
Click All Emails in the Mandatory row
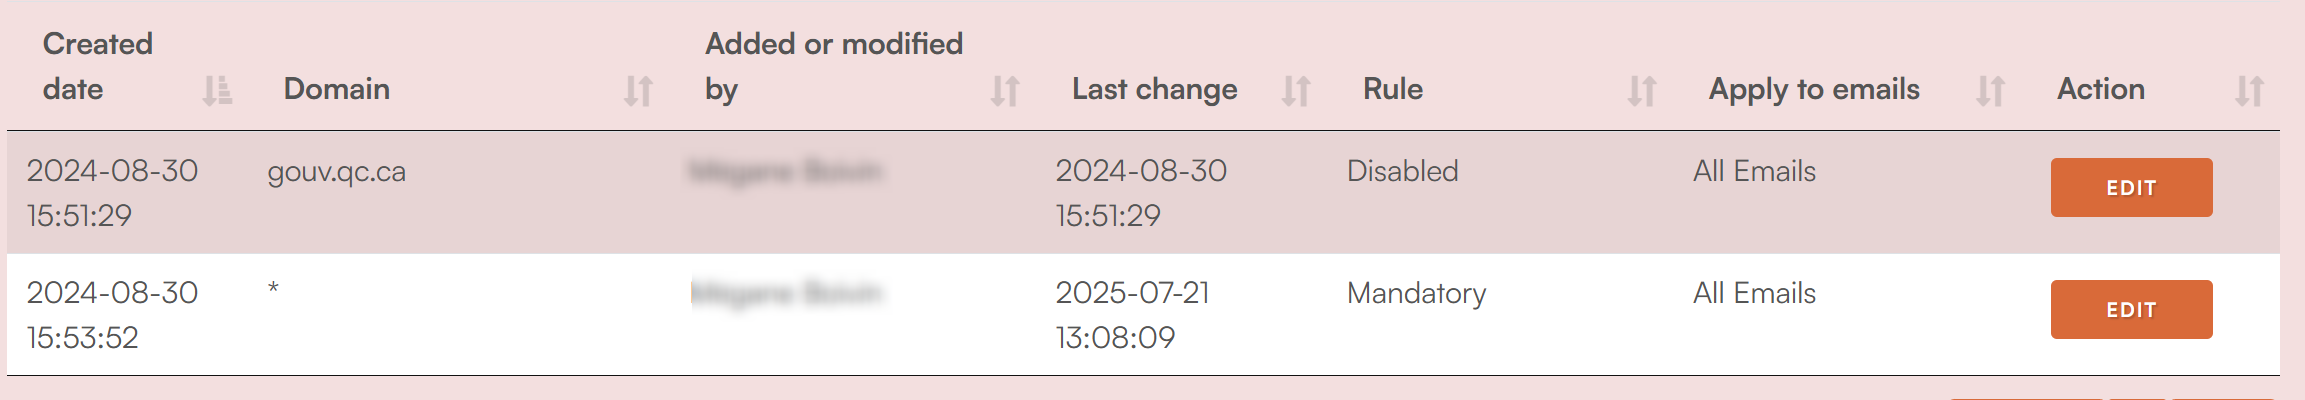[1754, 293]
